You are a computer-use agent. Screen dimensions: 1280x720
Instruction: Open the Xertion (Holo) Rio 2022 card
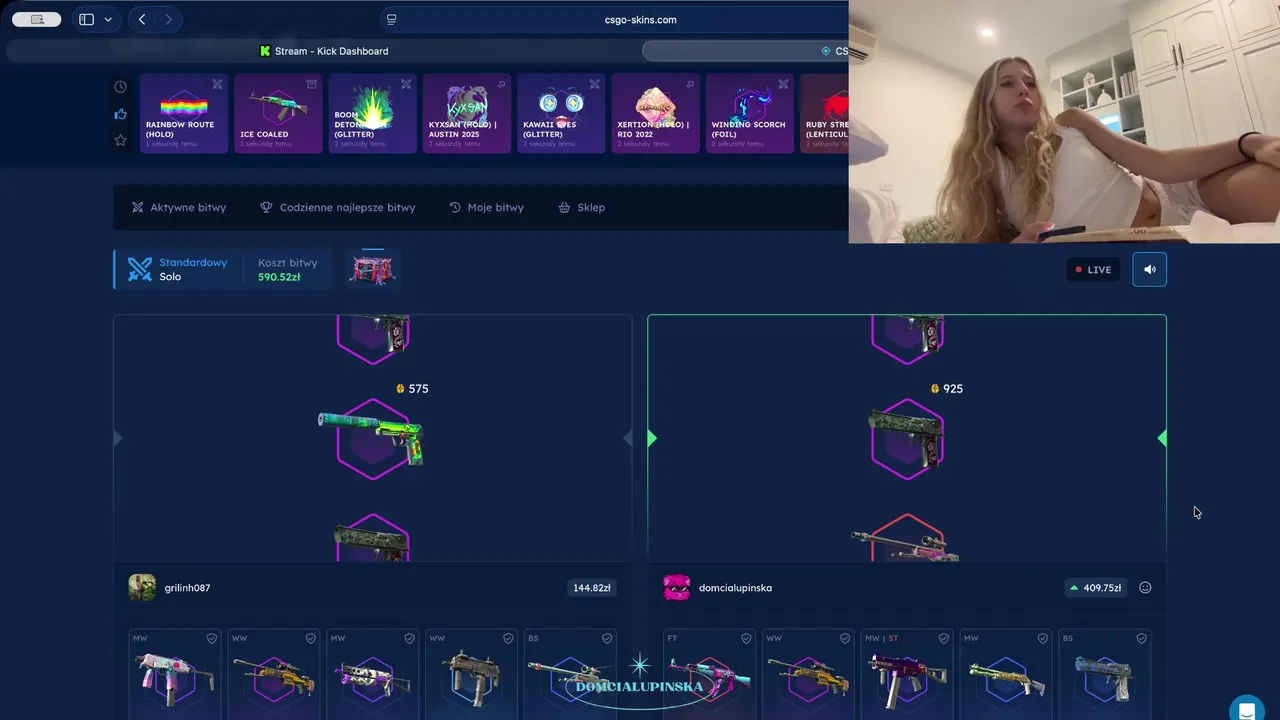[x=655, y=113]
